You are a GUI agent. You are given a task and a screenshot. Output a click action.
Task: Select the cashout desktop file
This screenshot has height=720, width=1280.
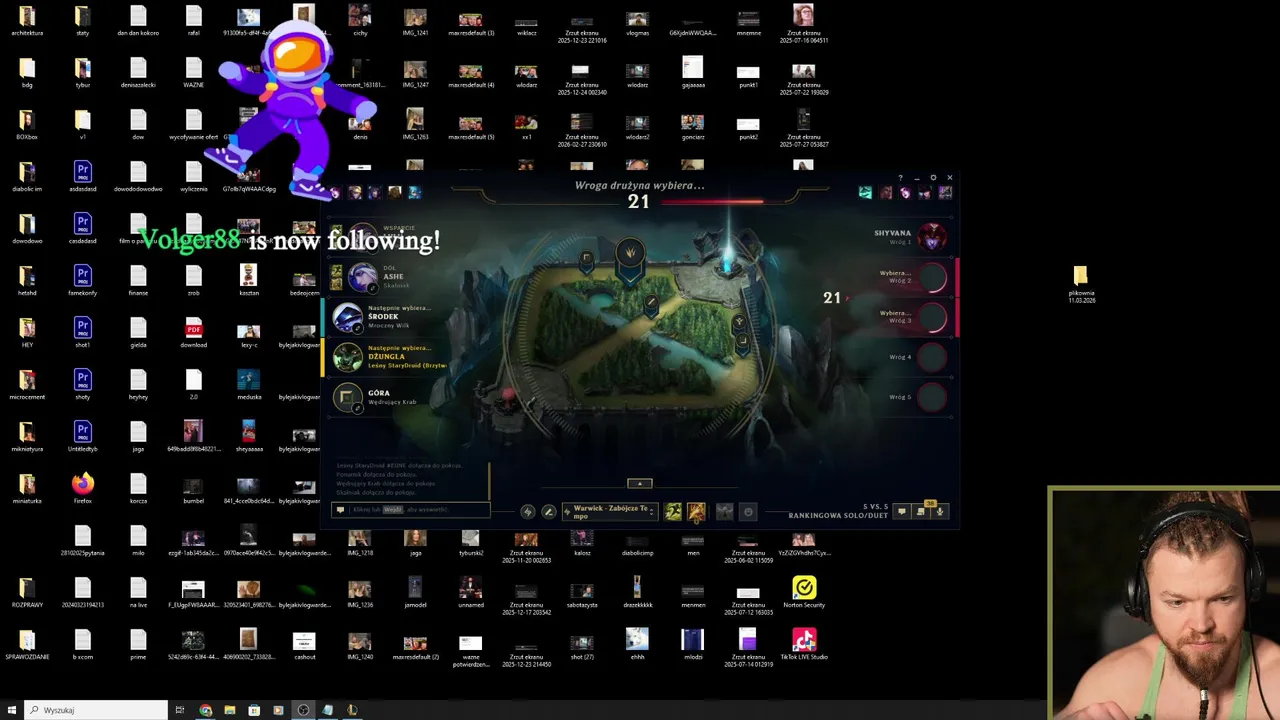pos(304,644)
